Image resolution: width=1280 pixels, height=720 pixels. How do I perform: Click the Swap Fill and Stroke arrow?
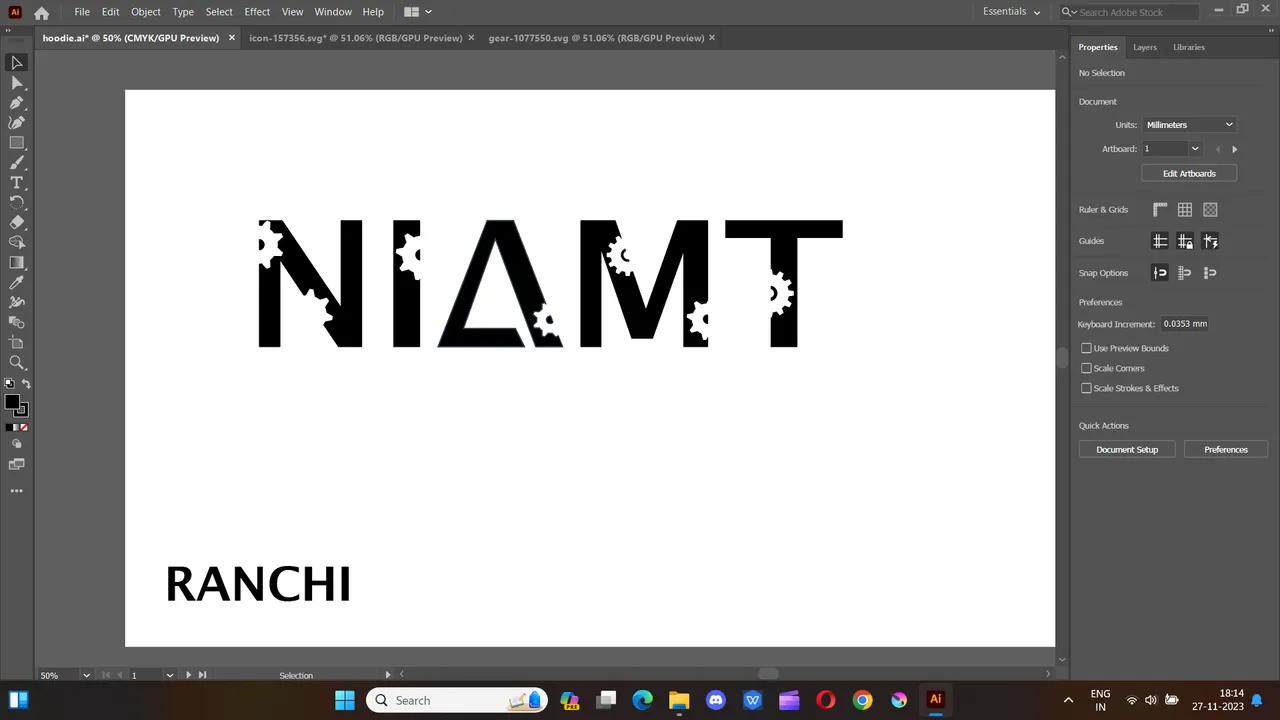pos(25,384)
